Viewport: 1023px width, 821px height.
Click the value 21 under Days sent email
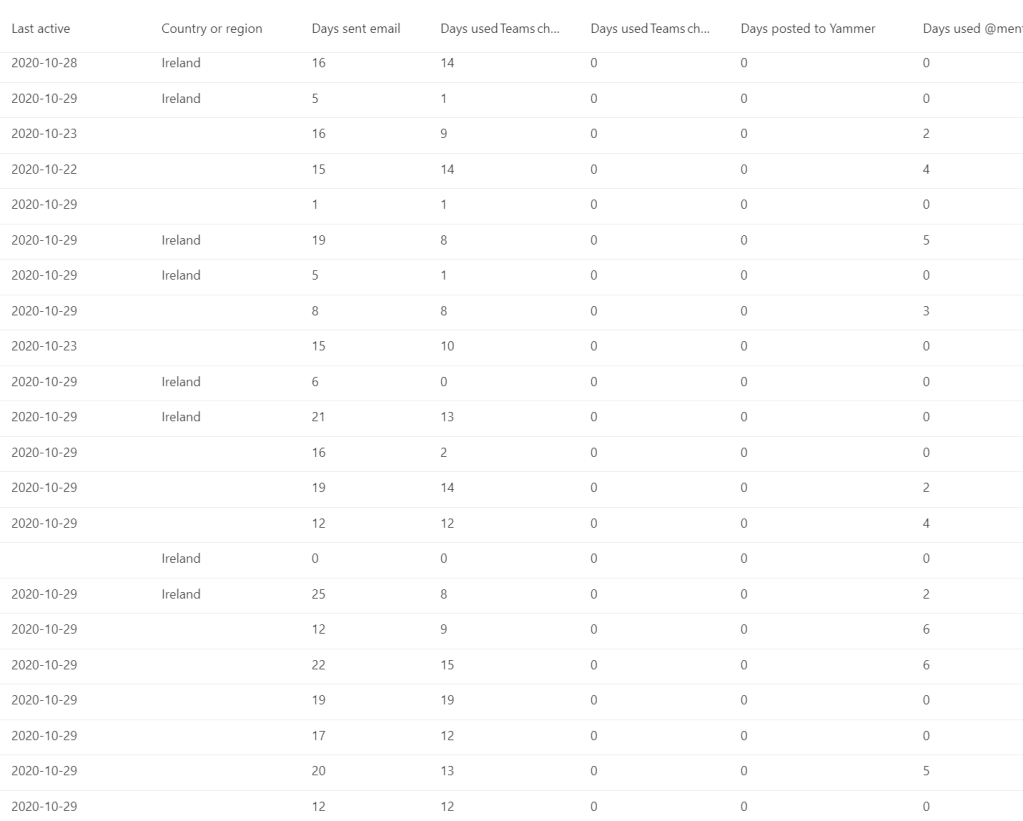pyautogui.click(x=319, y=417)
